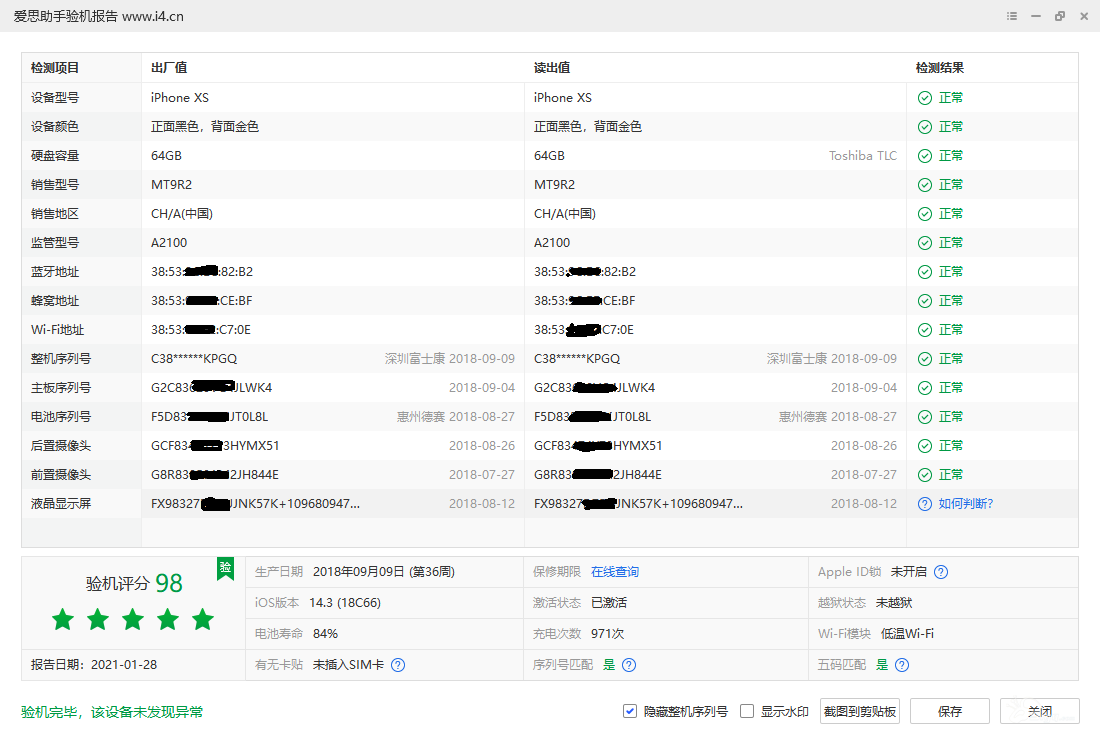Enable the 显示水印 checkbox
Image resolution: width=1100 pixels, height=749 pixels.
click(x=747, y=711)
